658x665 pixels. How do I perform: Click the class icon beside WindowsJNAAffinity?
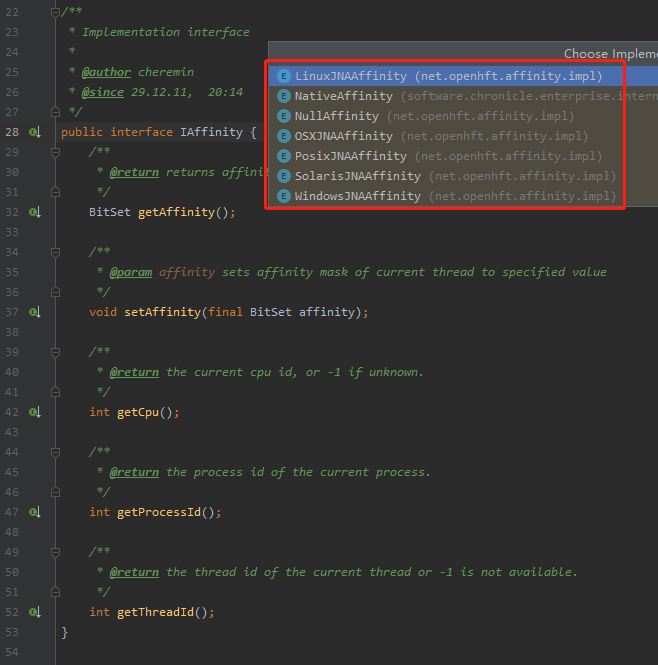pos(284,196)
